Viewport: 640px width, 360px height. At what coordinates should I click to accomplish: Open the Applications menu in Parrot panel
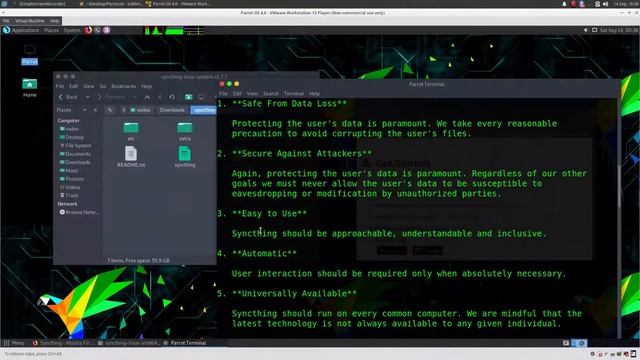(21, 30)
